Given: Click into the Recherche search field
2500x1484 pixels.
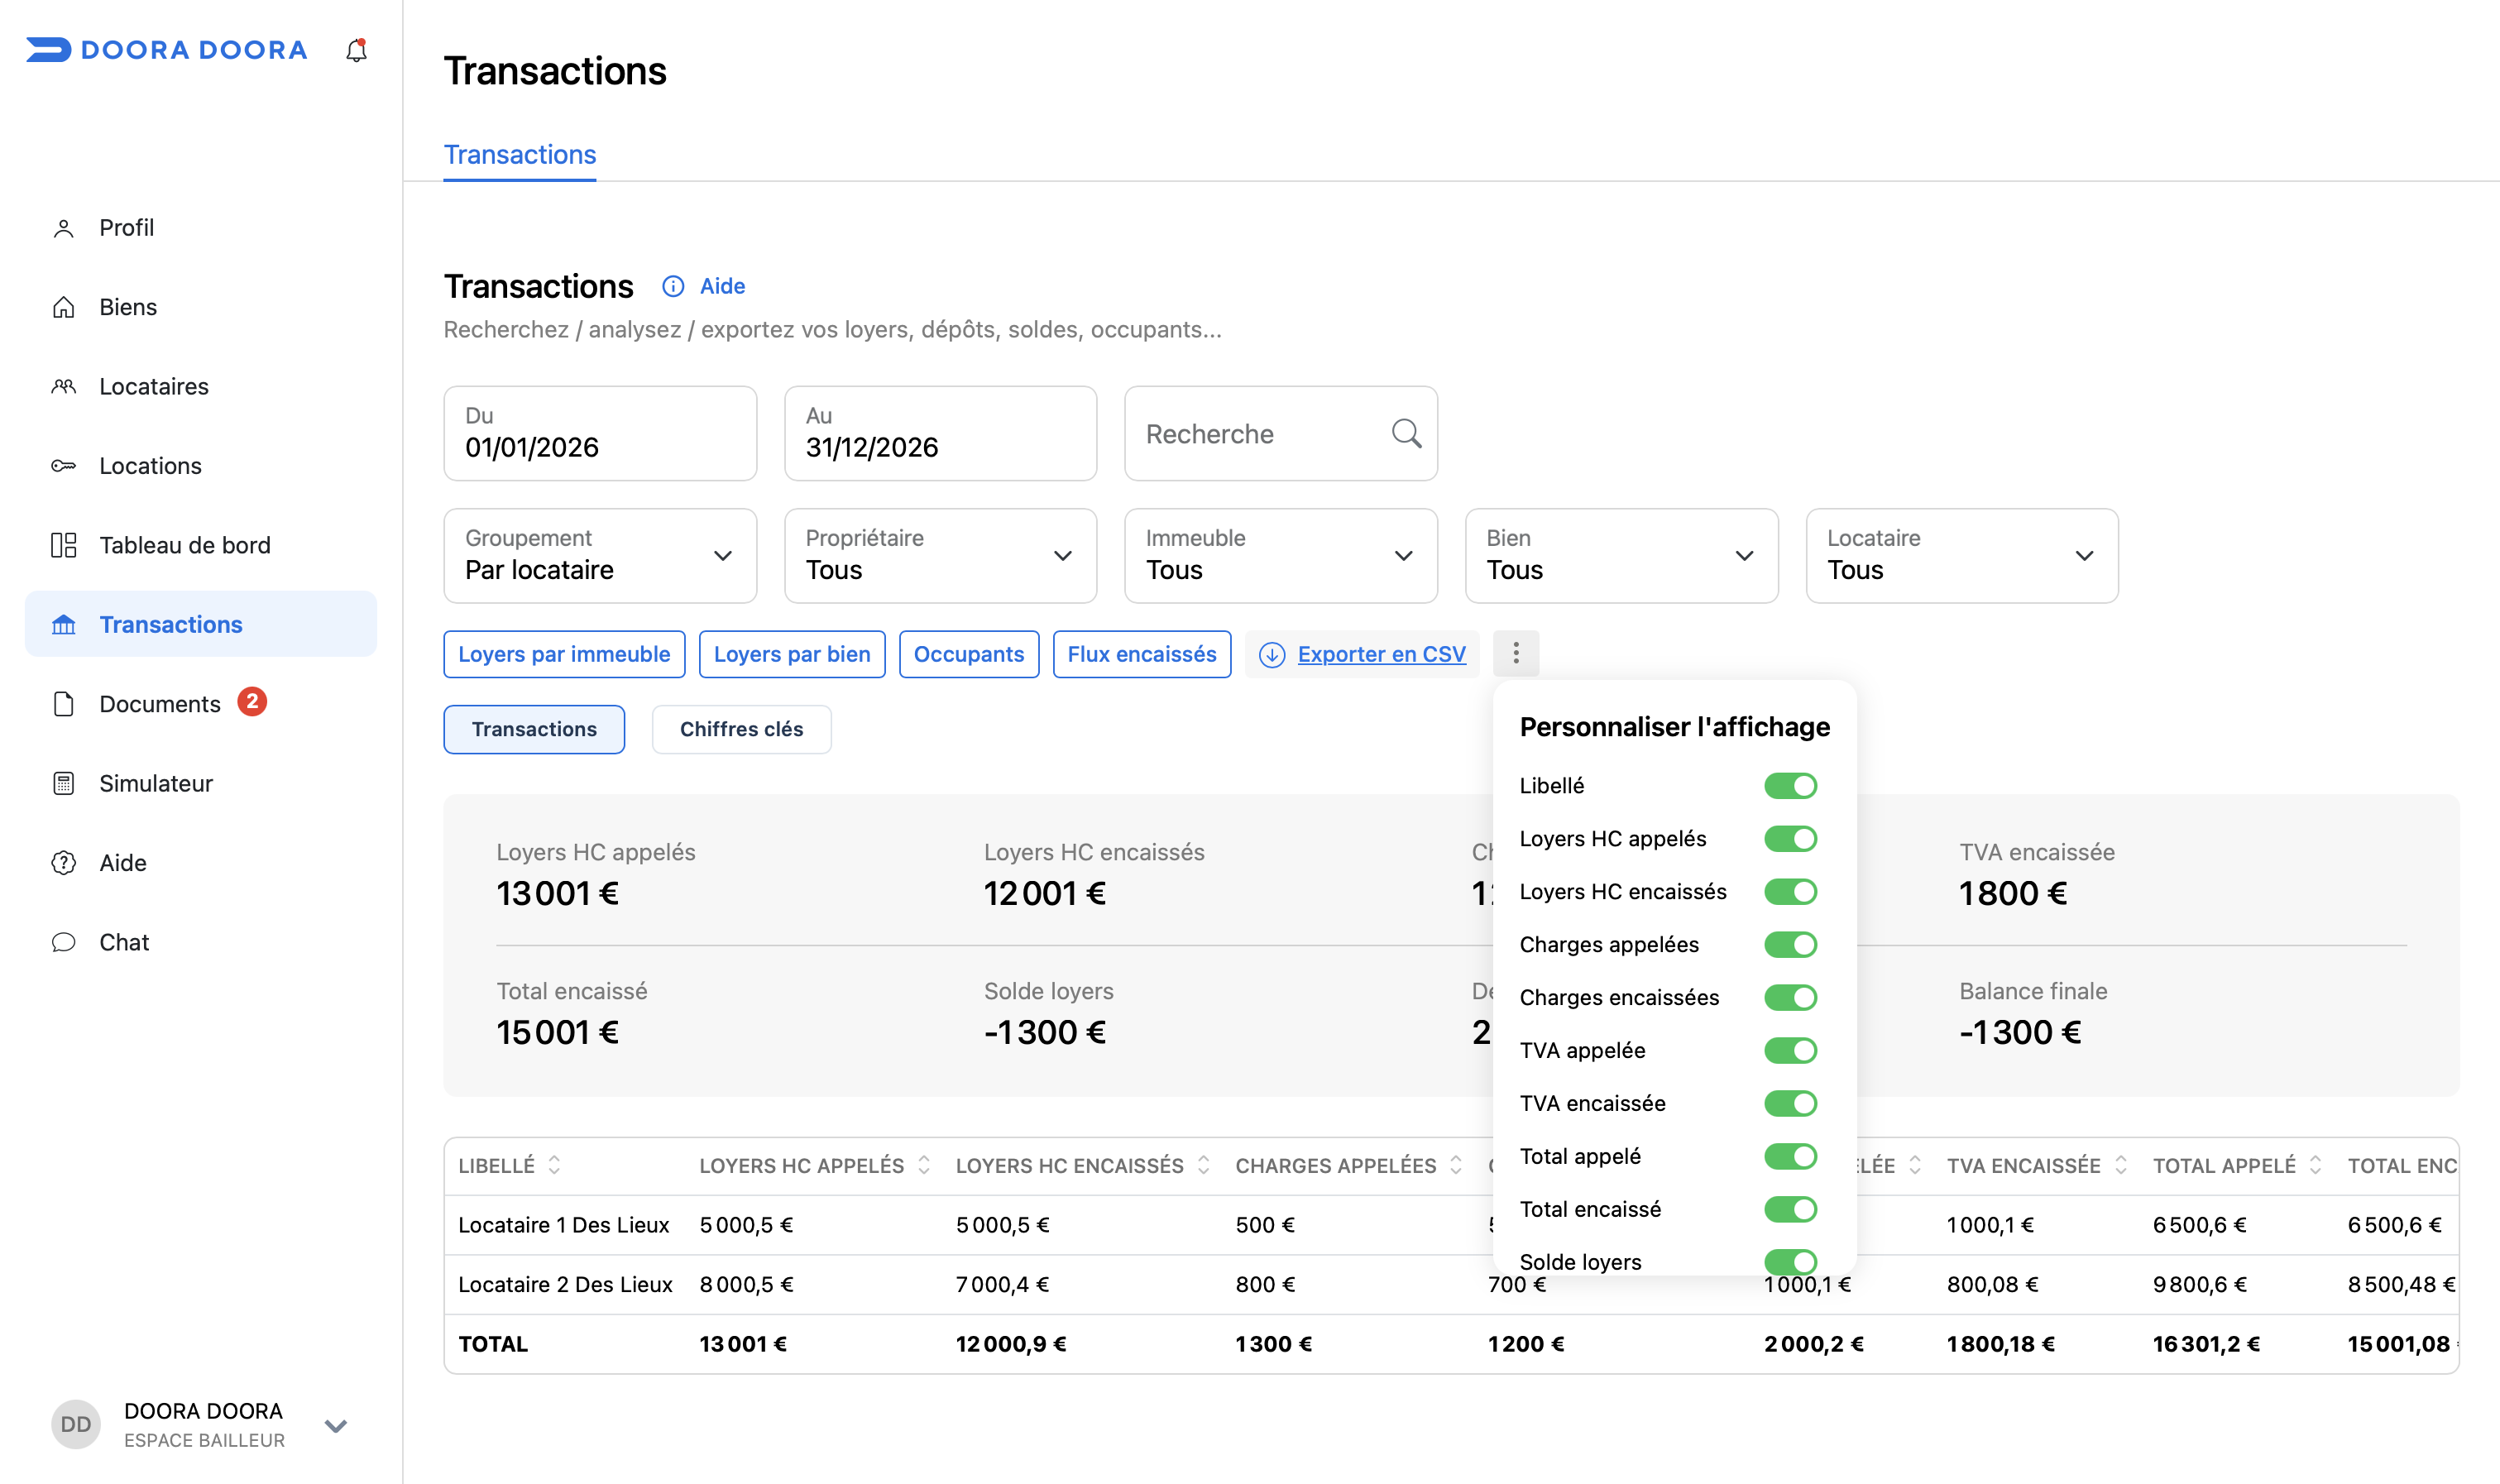Looking at the screenshot, I should (1281, 434).
